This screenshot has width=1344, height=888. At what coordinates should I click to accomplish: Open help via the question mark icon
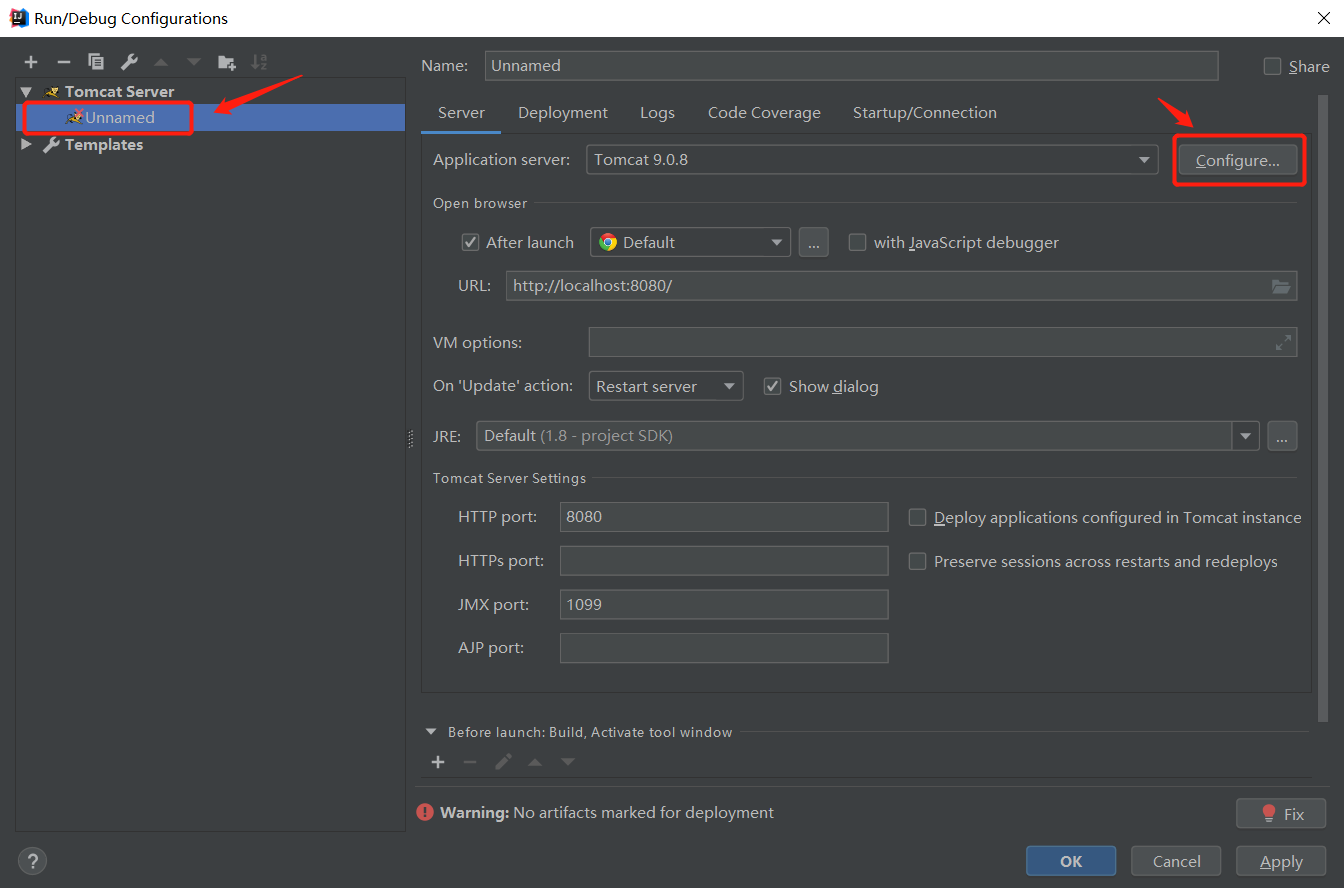point(32,861)
